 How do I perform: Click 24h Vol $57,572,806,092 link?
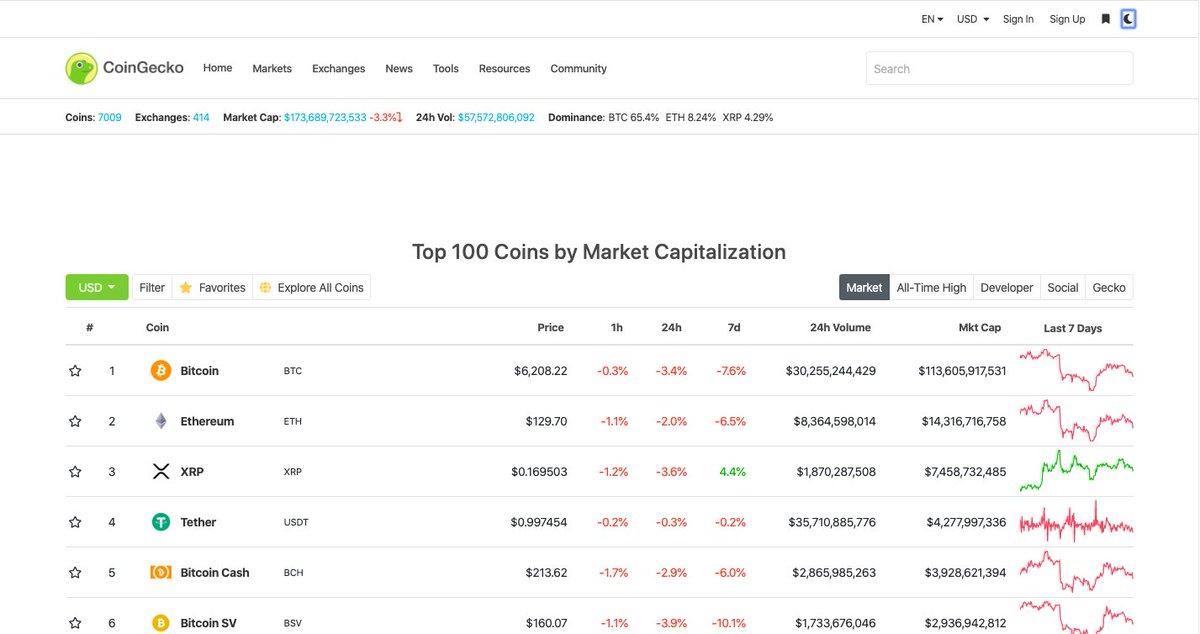(x=496, y=117)
